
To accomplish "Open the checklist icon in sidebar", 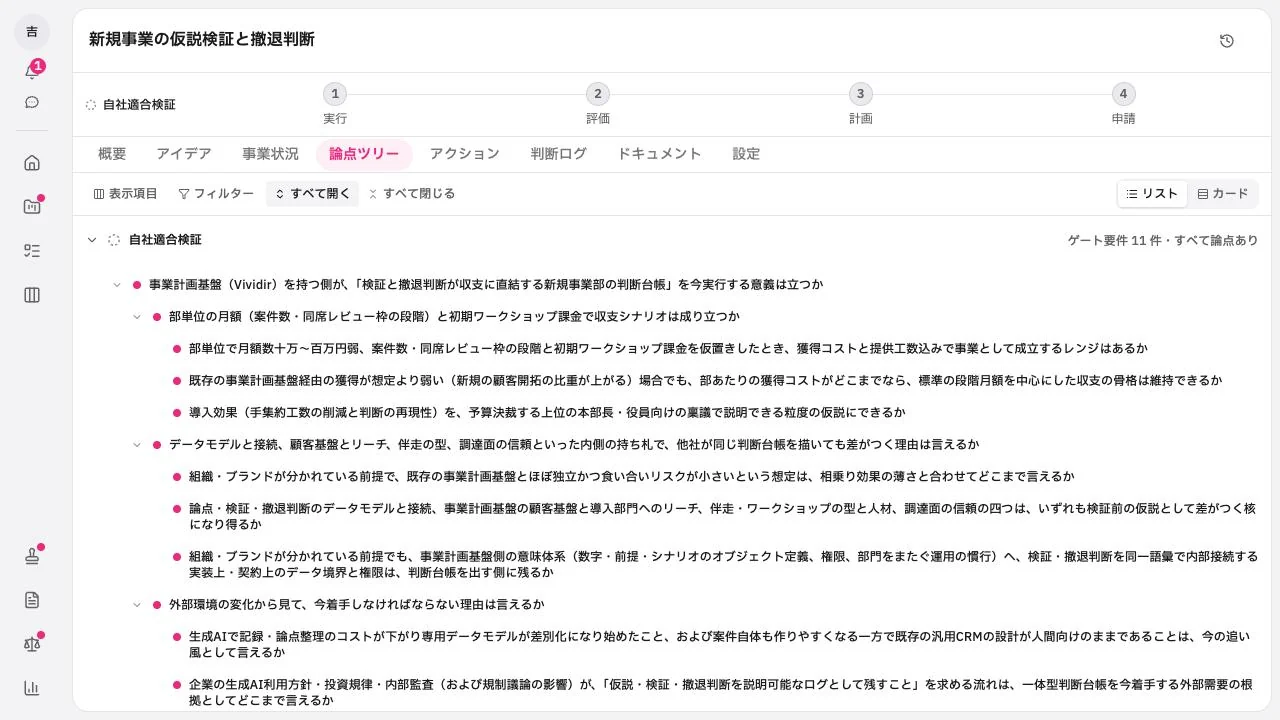I will pyautogui.click(x=32, y=251).
